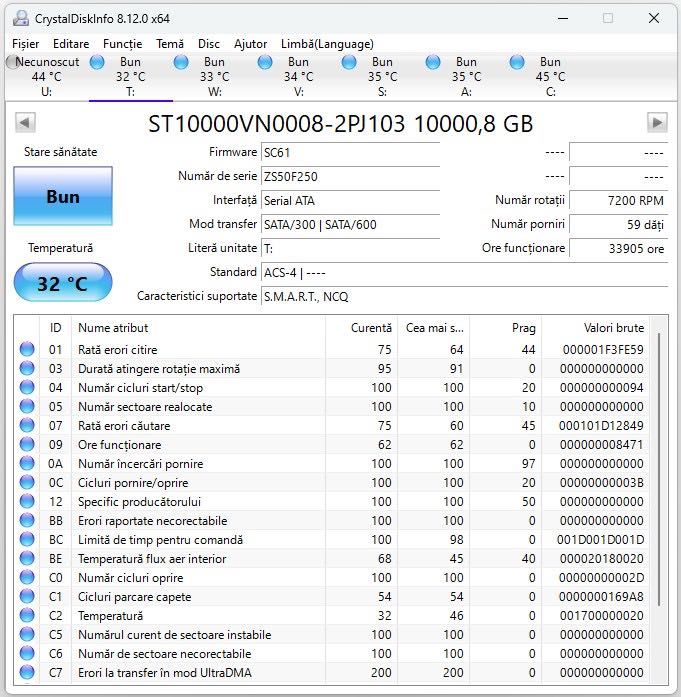Click the Număr rotații value 7200 RPM

tap(618, 200)
